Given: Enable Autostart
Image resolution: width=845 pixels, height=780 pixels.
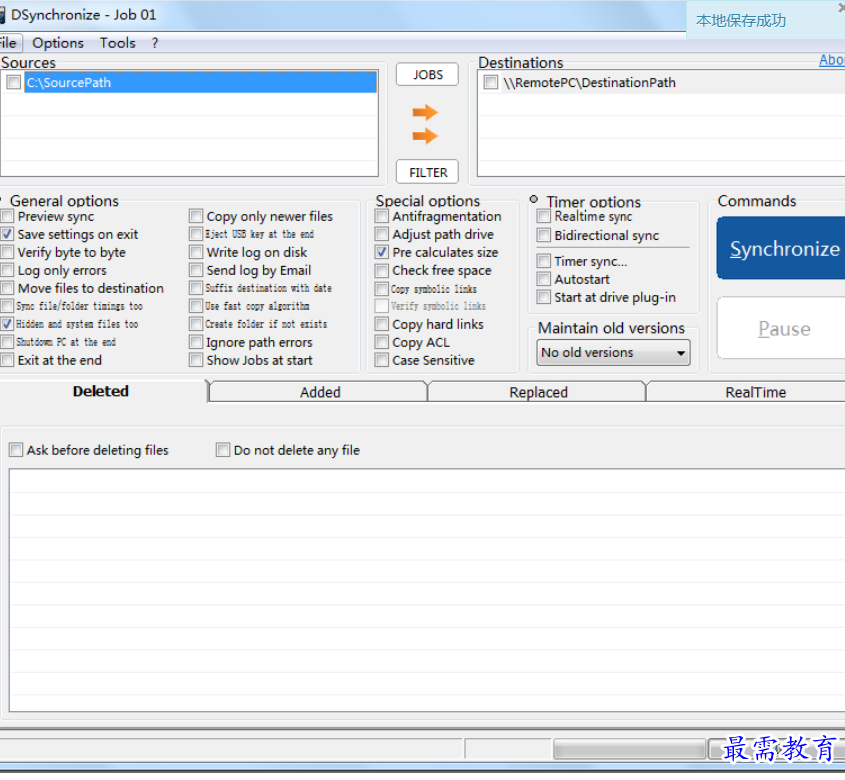Looking at the screenshot, I should (x=544, y=279).
